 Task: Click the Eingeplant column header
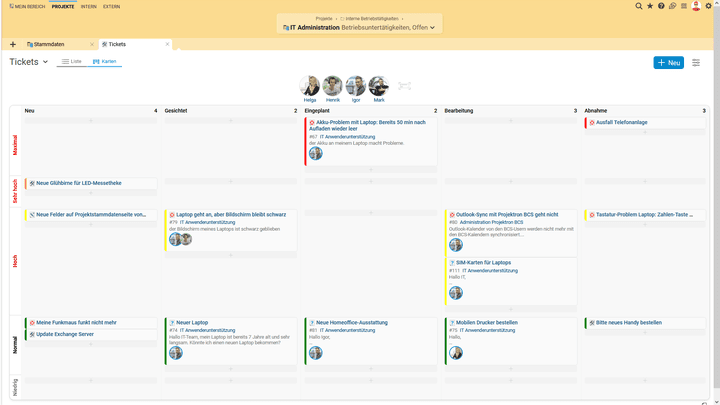click(x=317, y=111)
